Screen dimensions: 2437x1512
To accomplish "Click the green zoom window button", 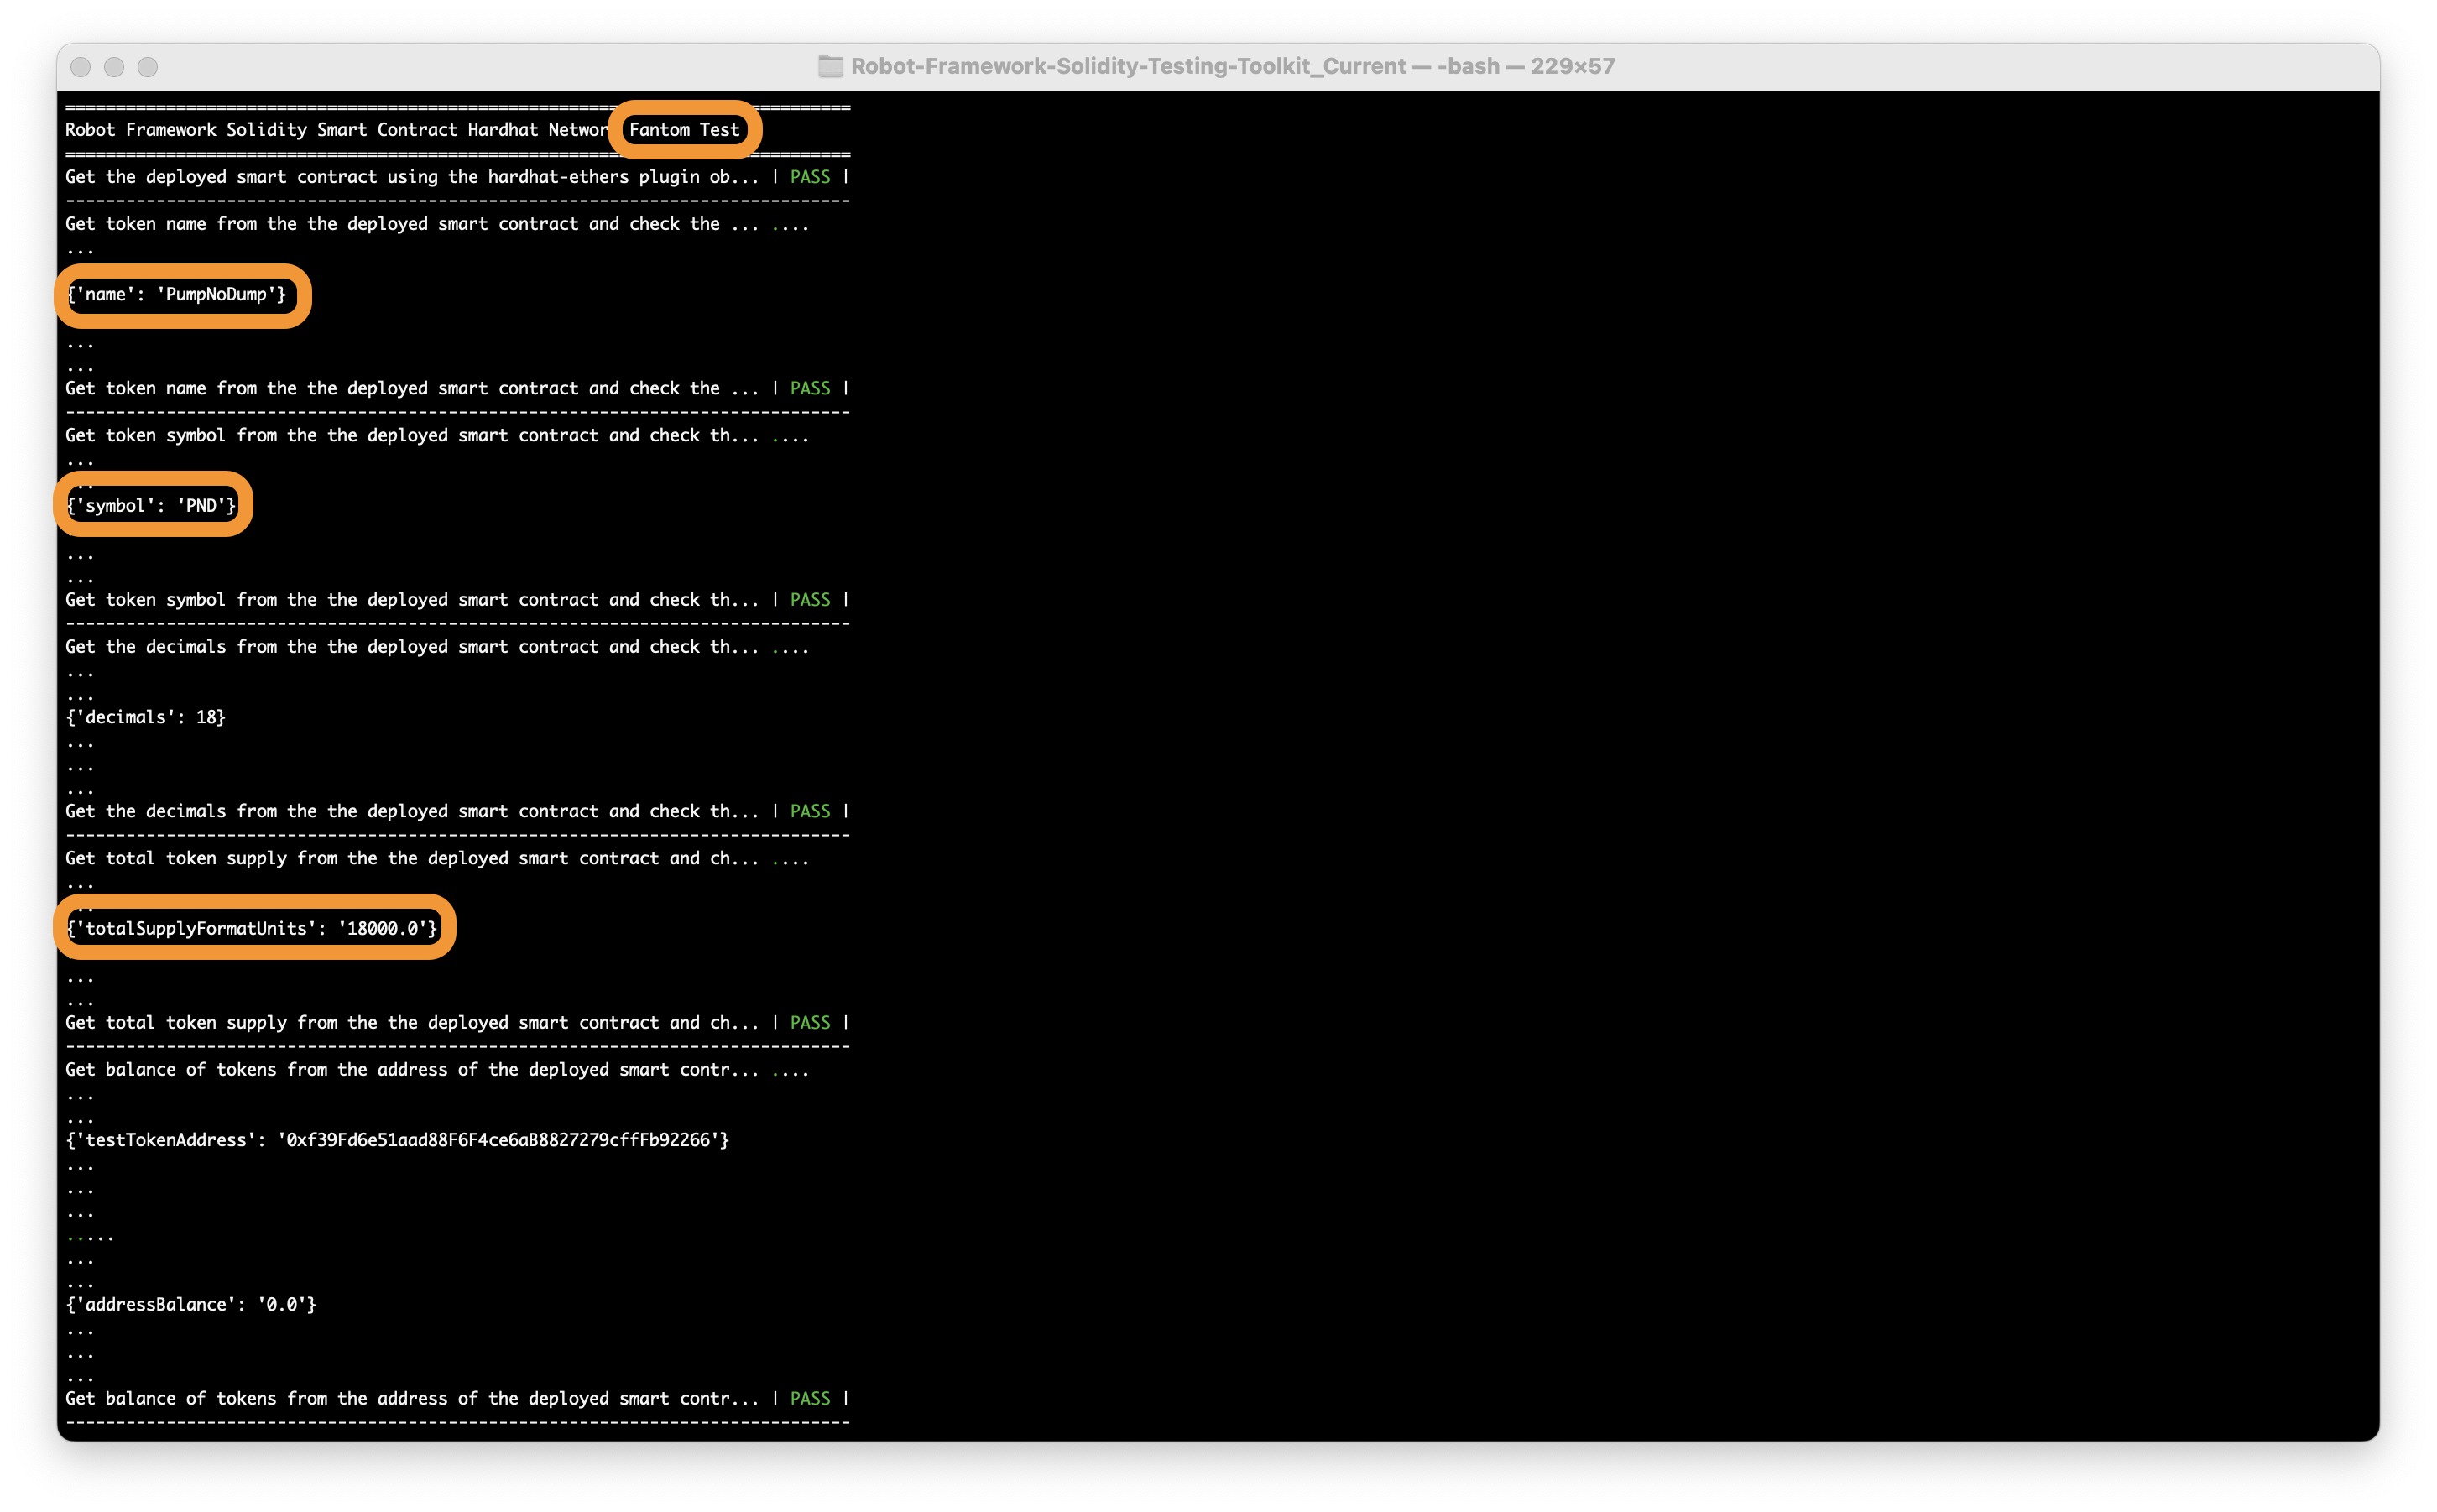I will pos(148,67).
